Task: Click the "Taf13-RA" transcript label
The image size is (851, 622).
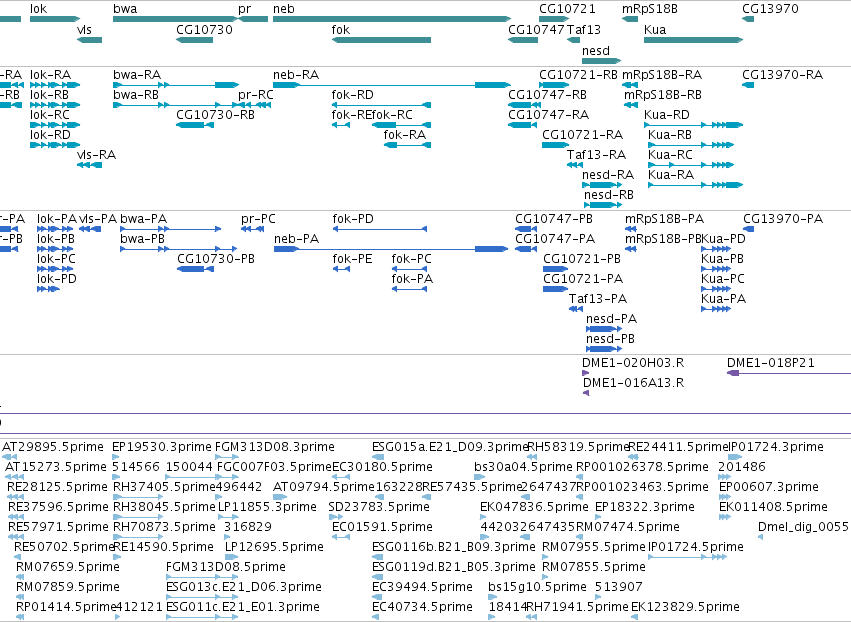Action: 596,155
